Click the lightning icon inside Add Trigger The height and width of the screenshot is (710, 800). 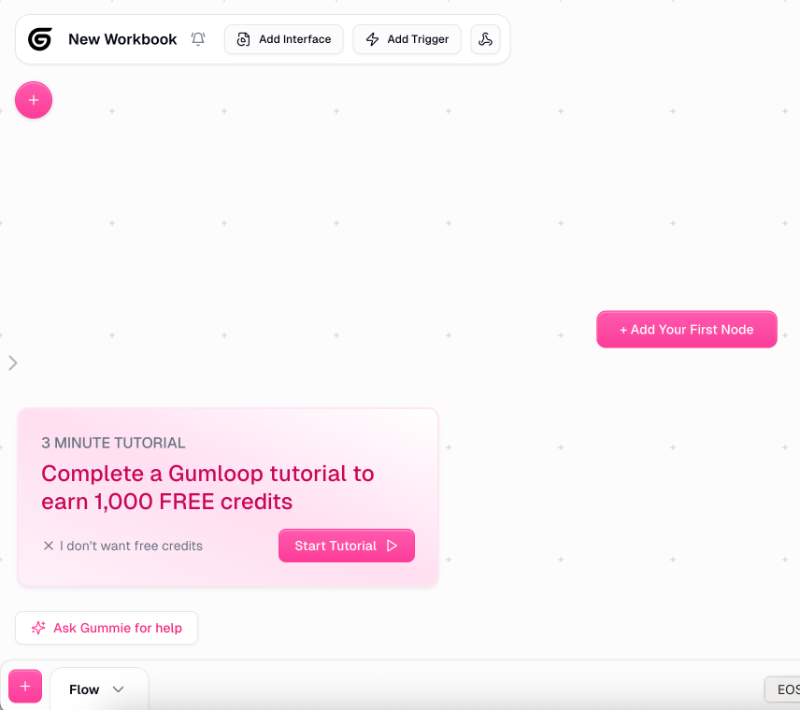tap(371, 39)
